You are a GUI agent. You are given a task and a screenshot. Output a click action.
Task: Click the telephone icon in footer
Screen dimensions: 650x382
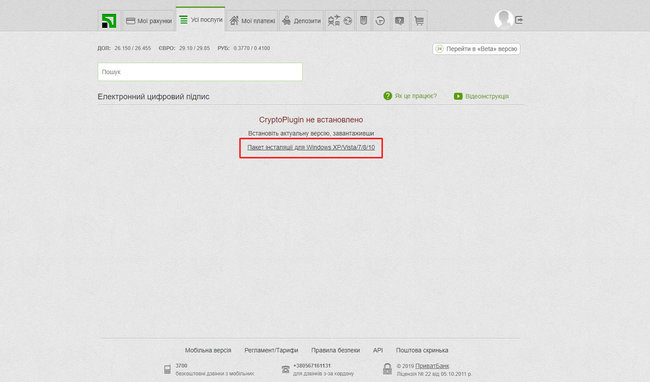[285, 369]
